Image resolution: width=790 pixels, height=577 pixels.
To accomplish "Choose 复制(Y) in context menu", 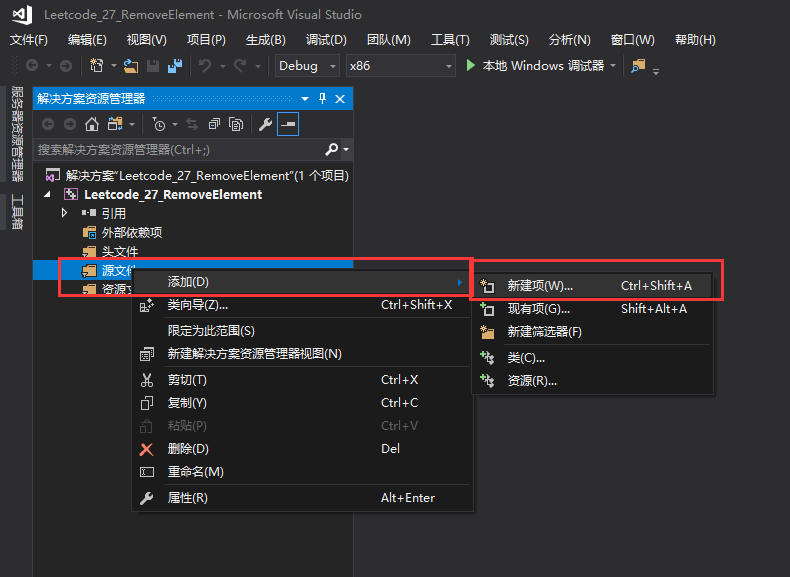I will pos(302,403).
